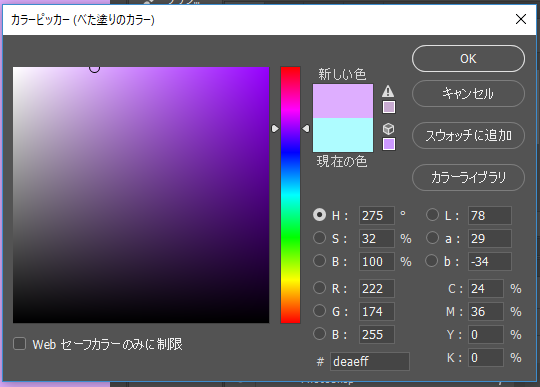Select the G green radio button

click(x=320, y=311)
